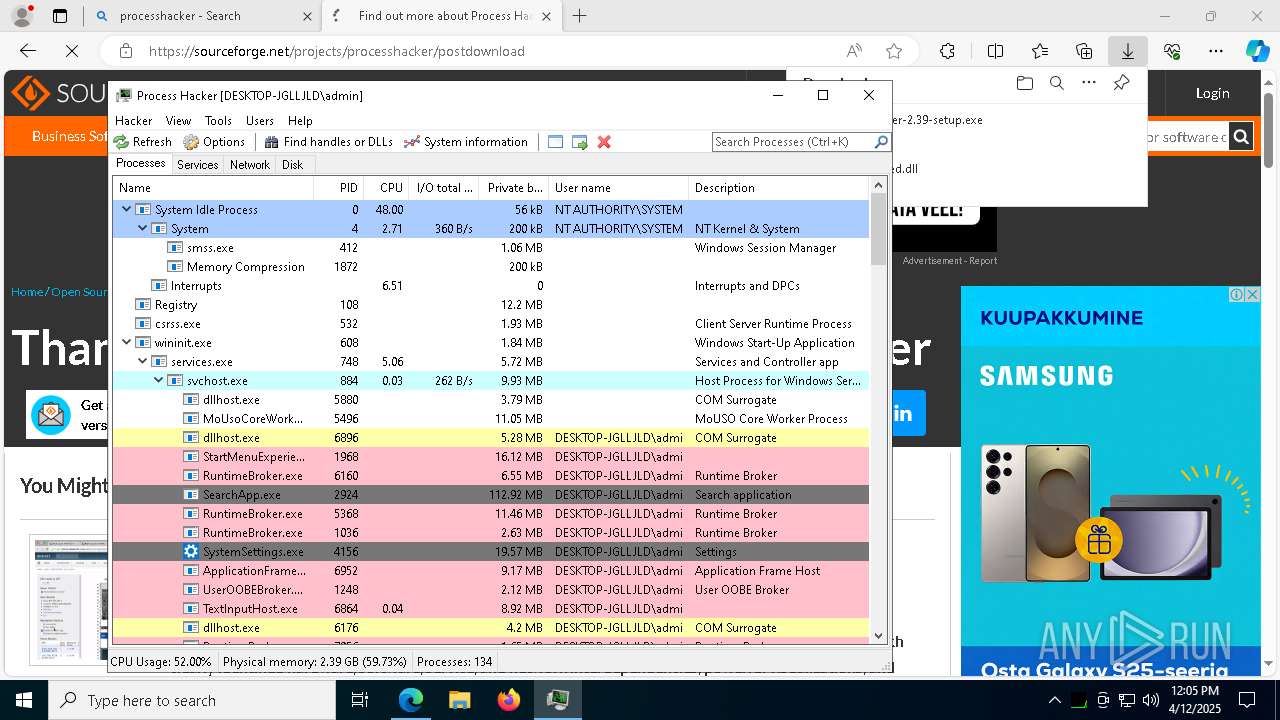
Task: Open downloads folder icon in Downloads panel
Action: click(x=1024, y=83)
